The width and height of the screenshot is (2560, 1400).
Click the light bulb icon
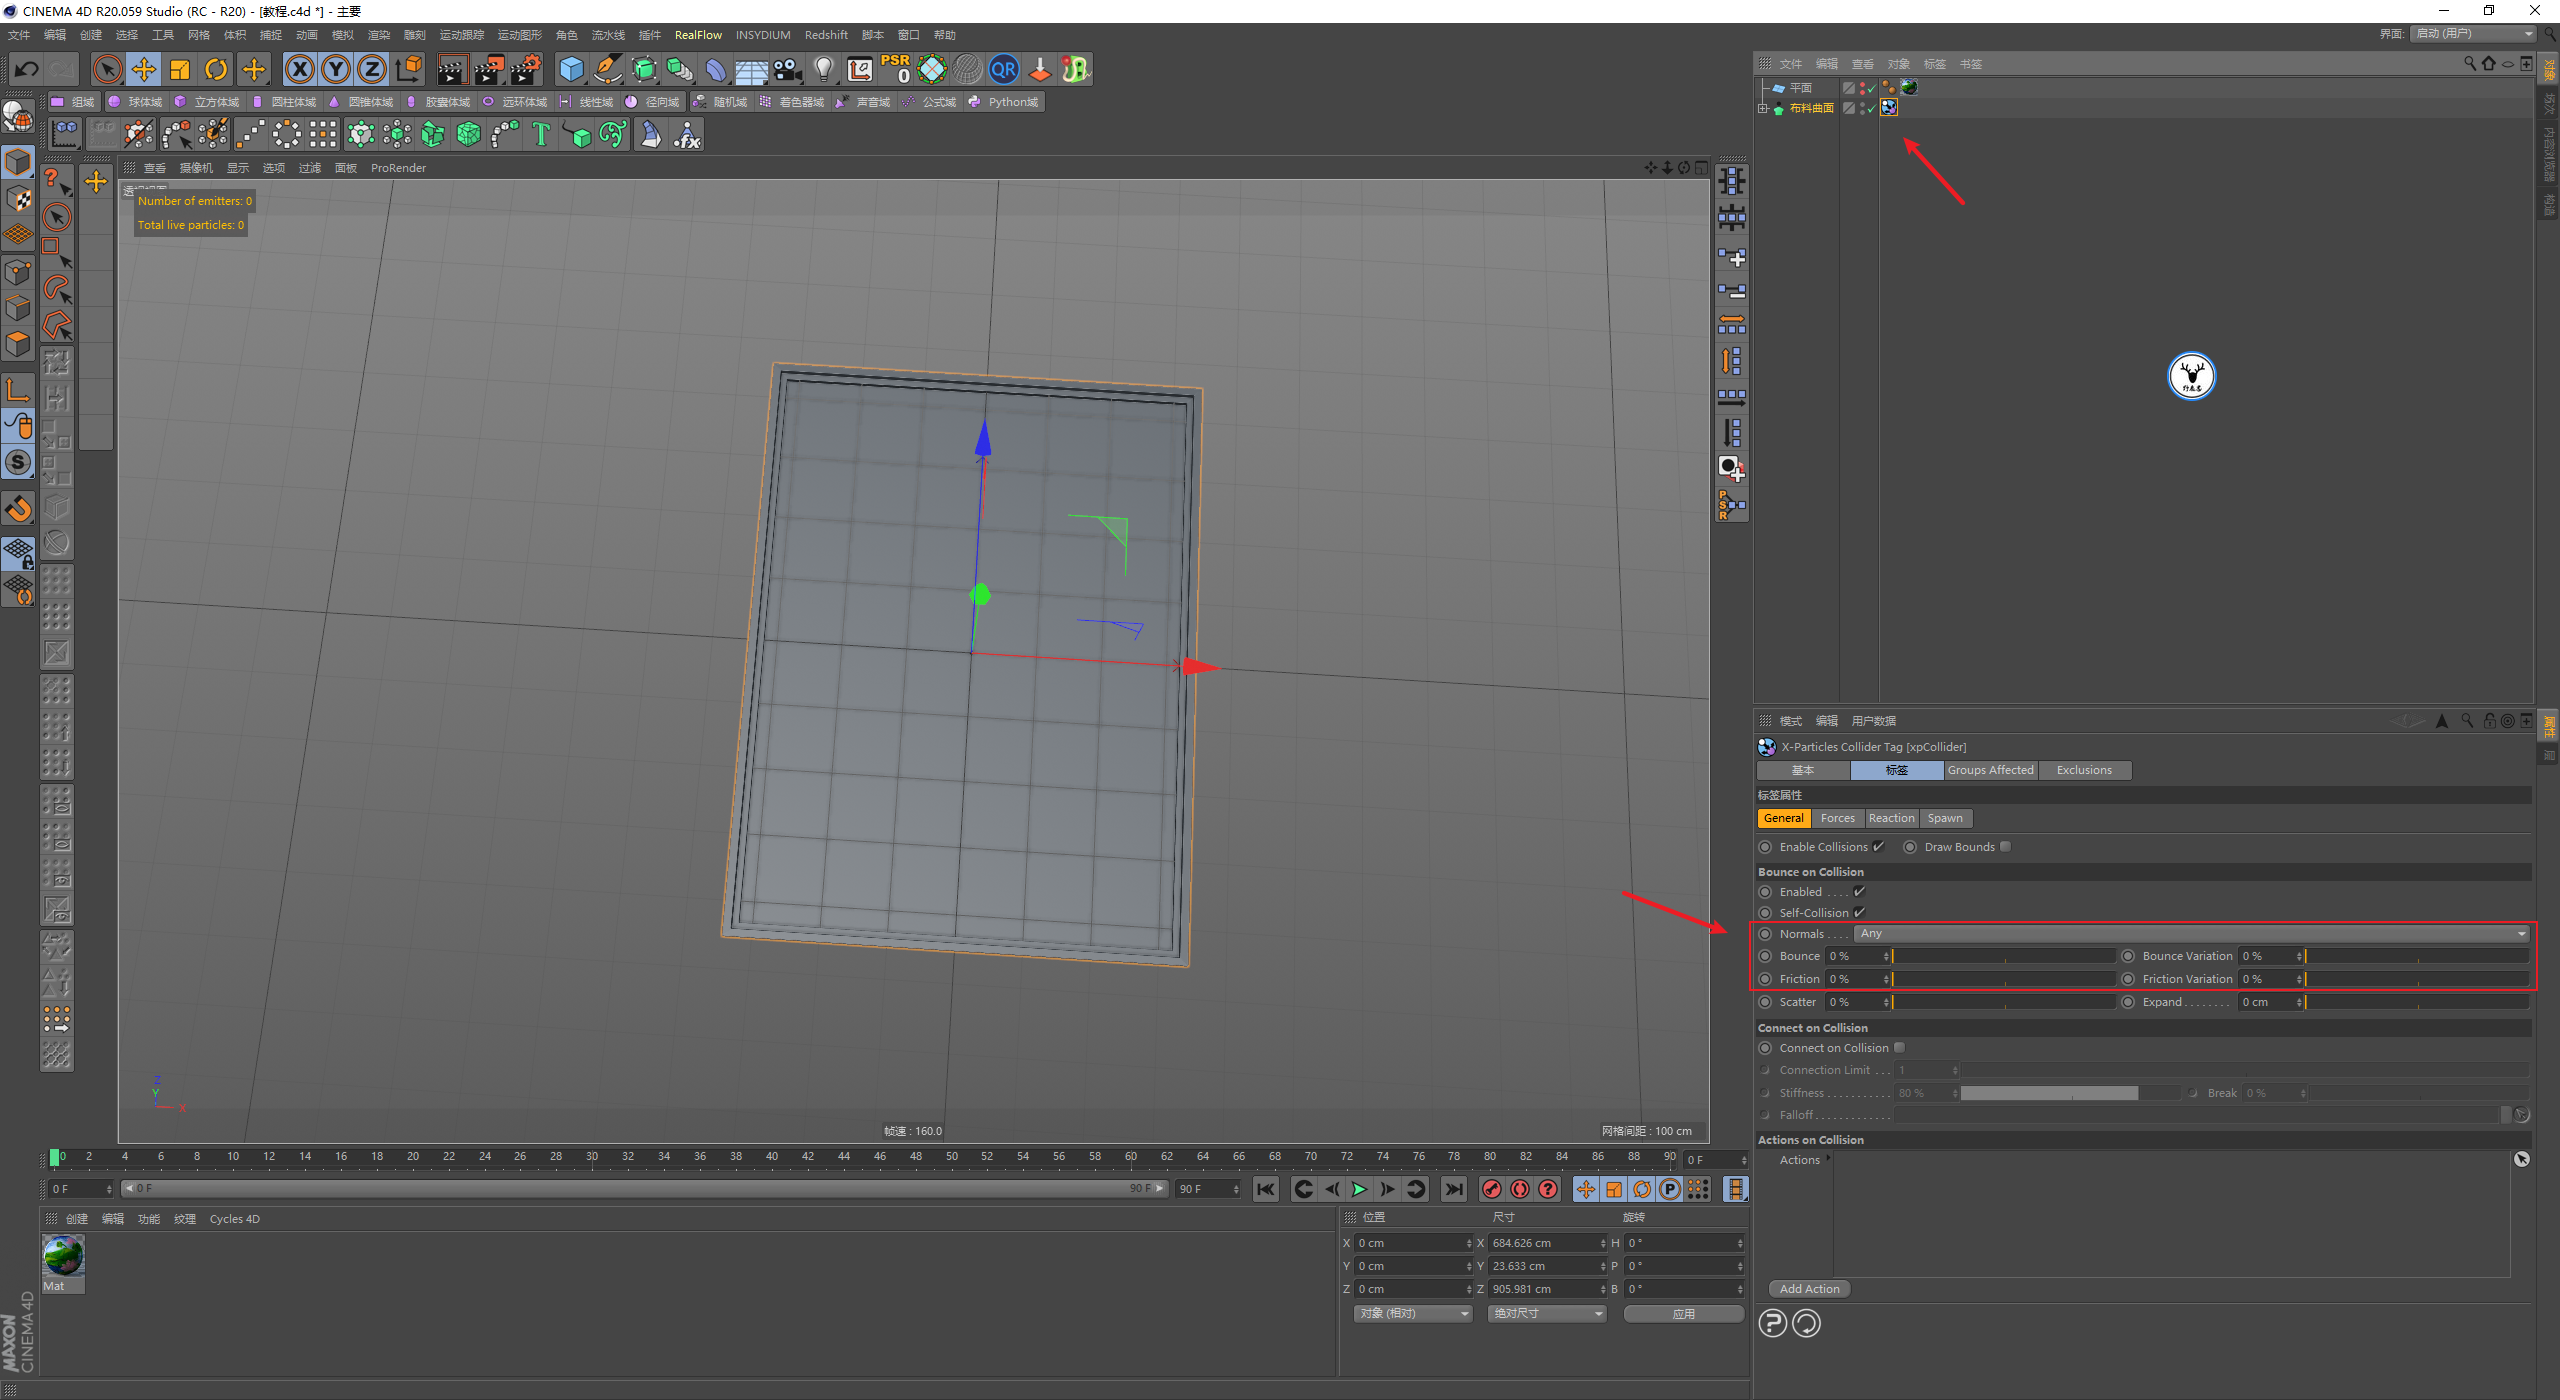tap(823, 69)
